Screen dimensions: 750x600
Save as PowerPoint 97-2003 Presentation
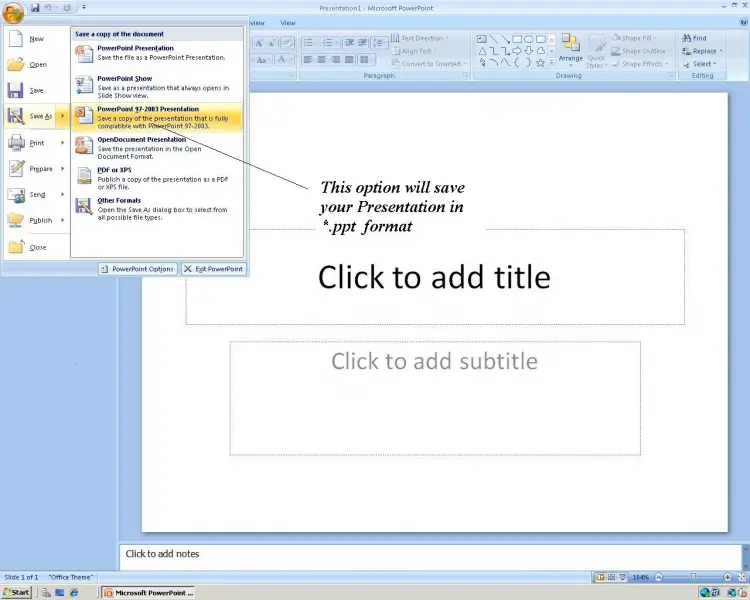[157, 117]
